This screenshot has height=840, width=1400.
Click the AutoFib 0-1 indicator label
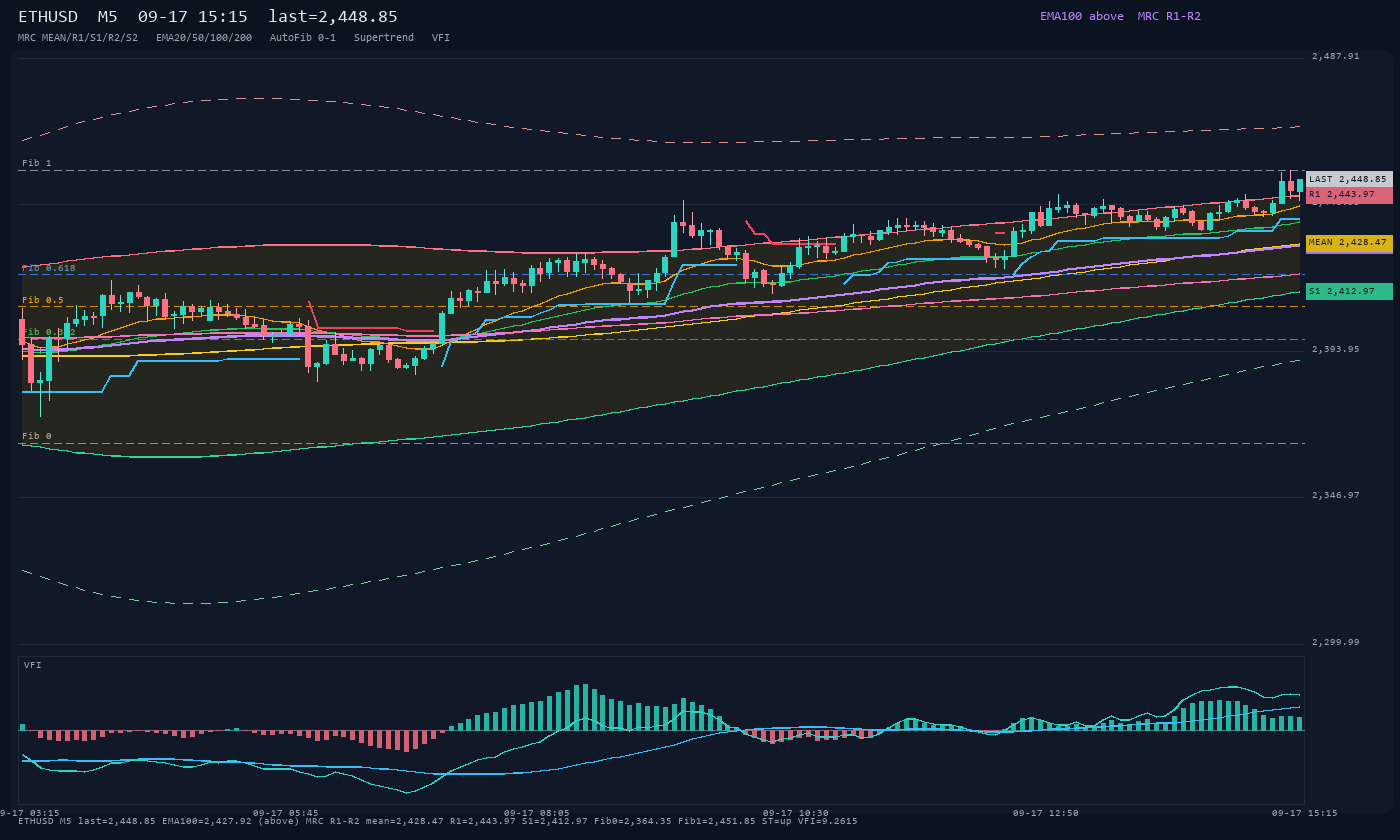(x=303, y=38)
